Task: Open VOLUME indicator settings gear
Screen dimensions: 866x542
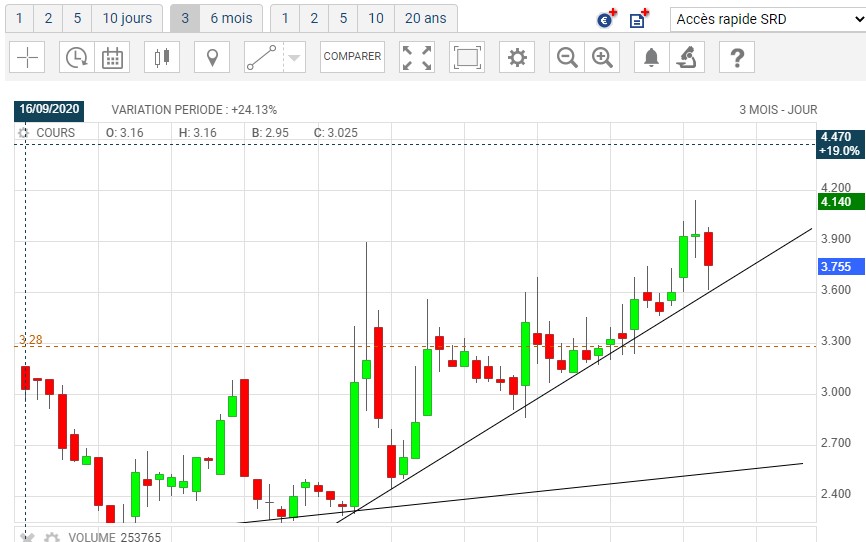Action: point(51,537)
